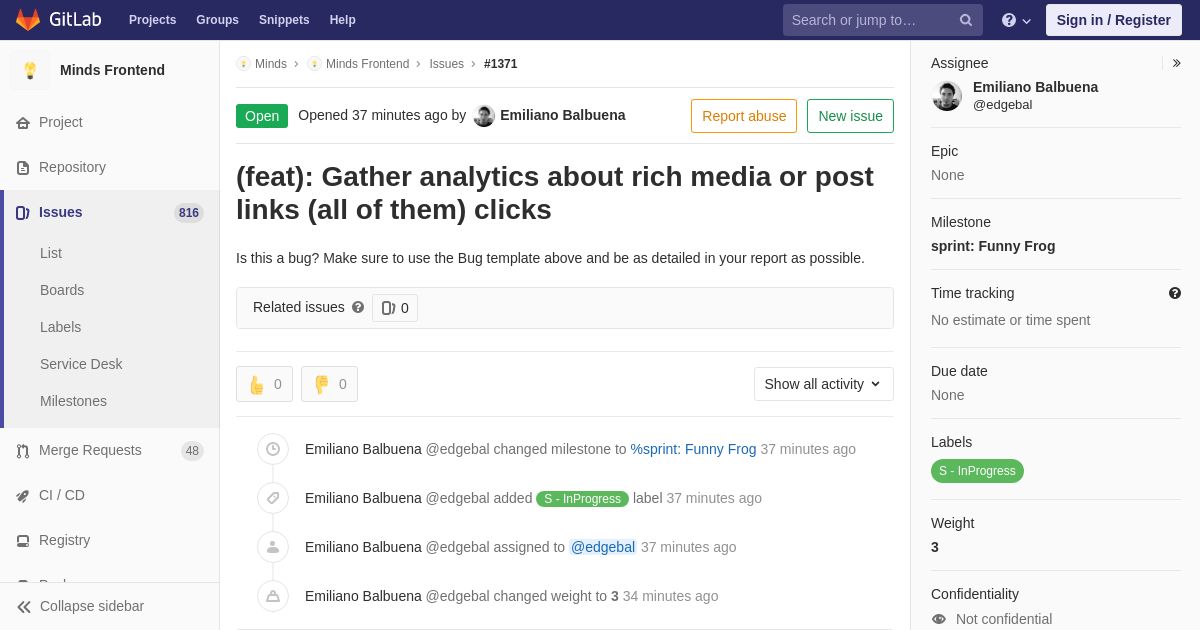Click the #1371 breadcrumb link
Viewport: 1200px width, 630px height.
(x=501, y=64)
